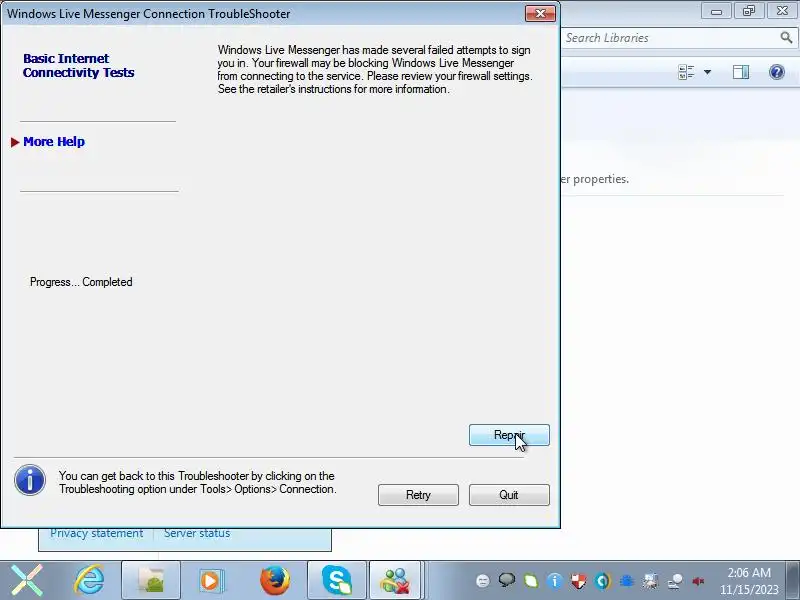
Task: Click the muted volume tray icon
Action: [x=698, y=581]
